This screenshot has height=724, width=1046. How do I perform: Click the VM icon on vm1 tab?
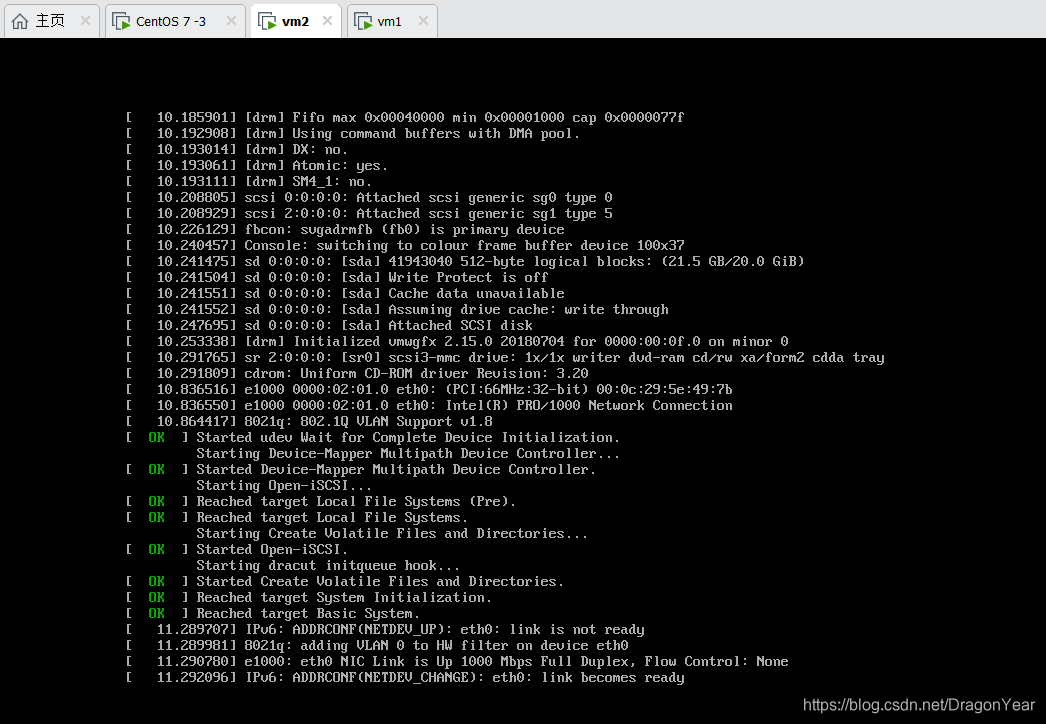point(363,21)
